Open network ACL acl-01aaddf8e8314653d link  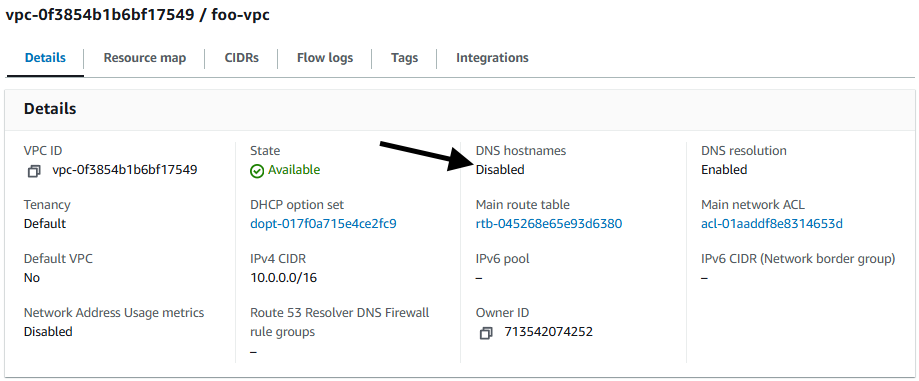tap(772, 224)
